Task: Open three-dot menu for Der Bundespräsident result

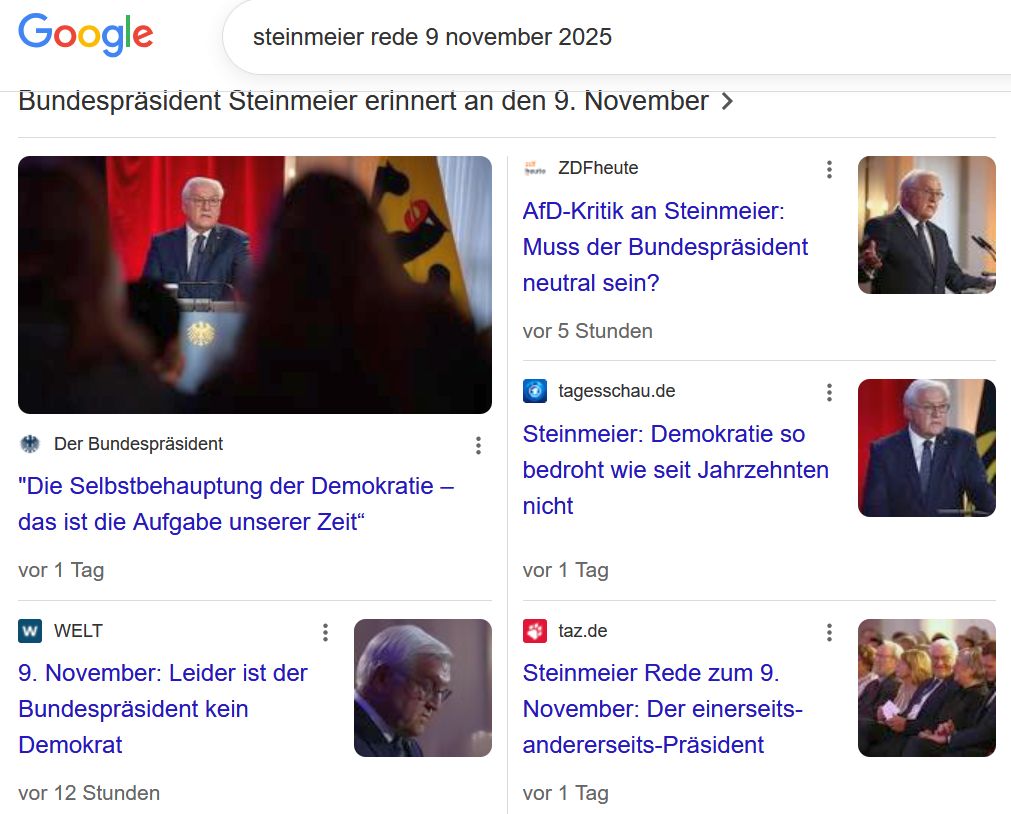Action: pos(478,445)
